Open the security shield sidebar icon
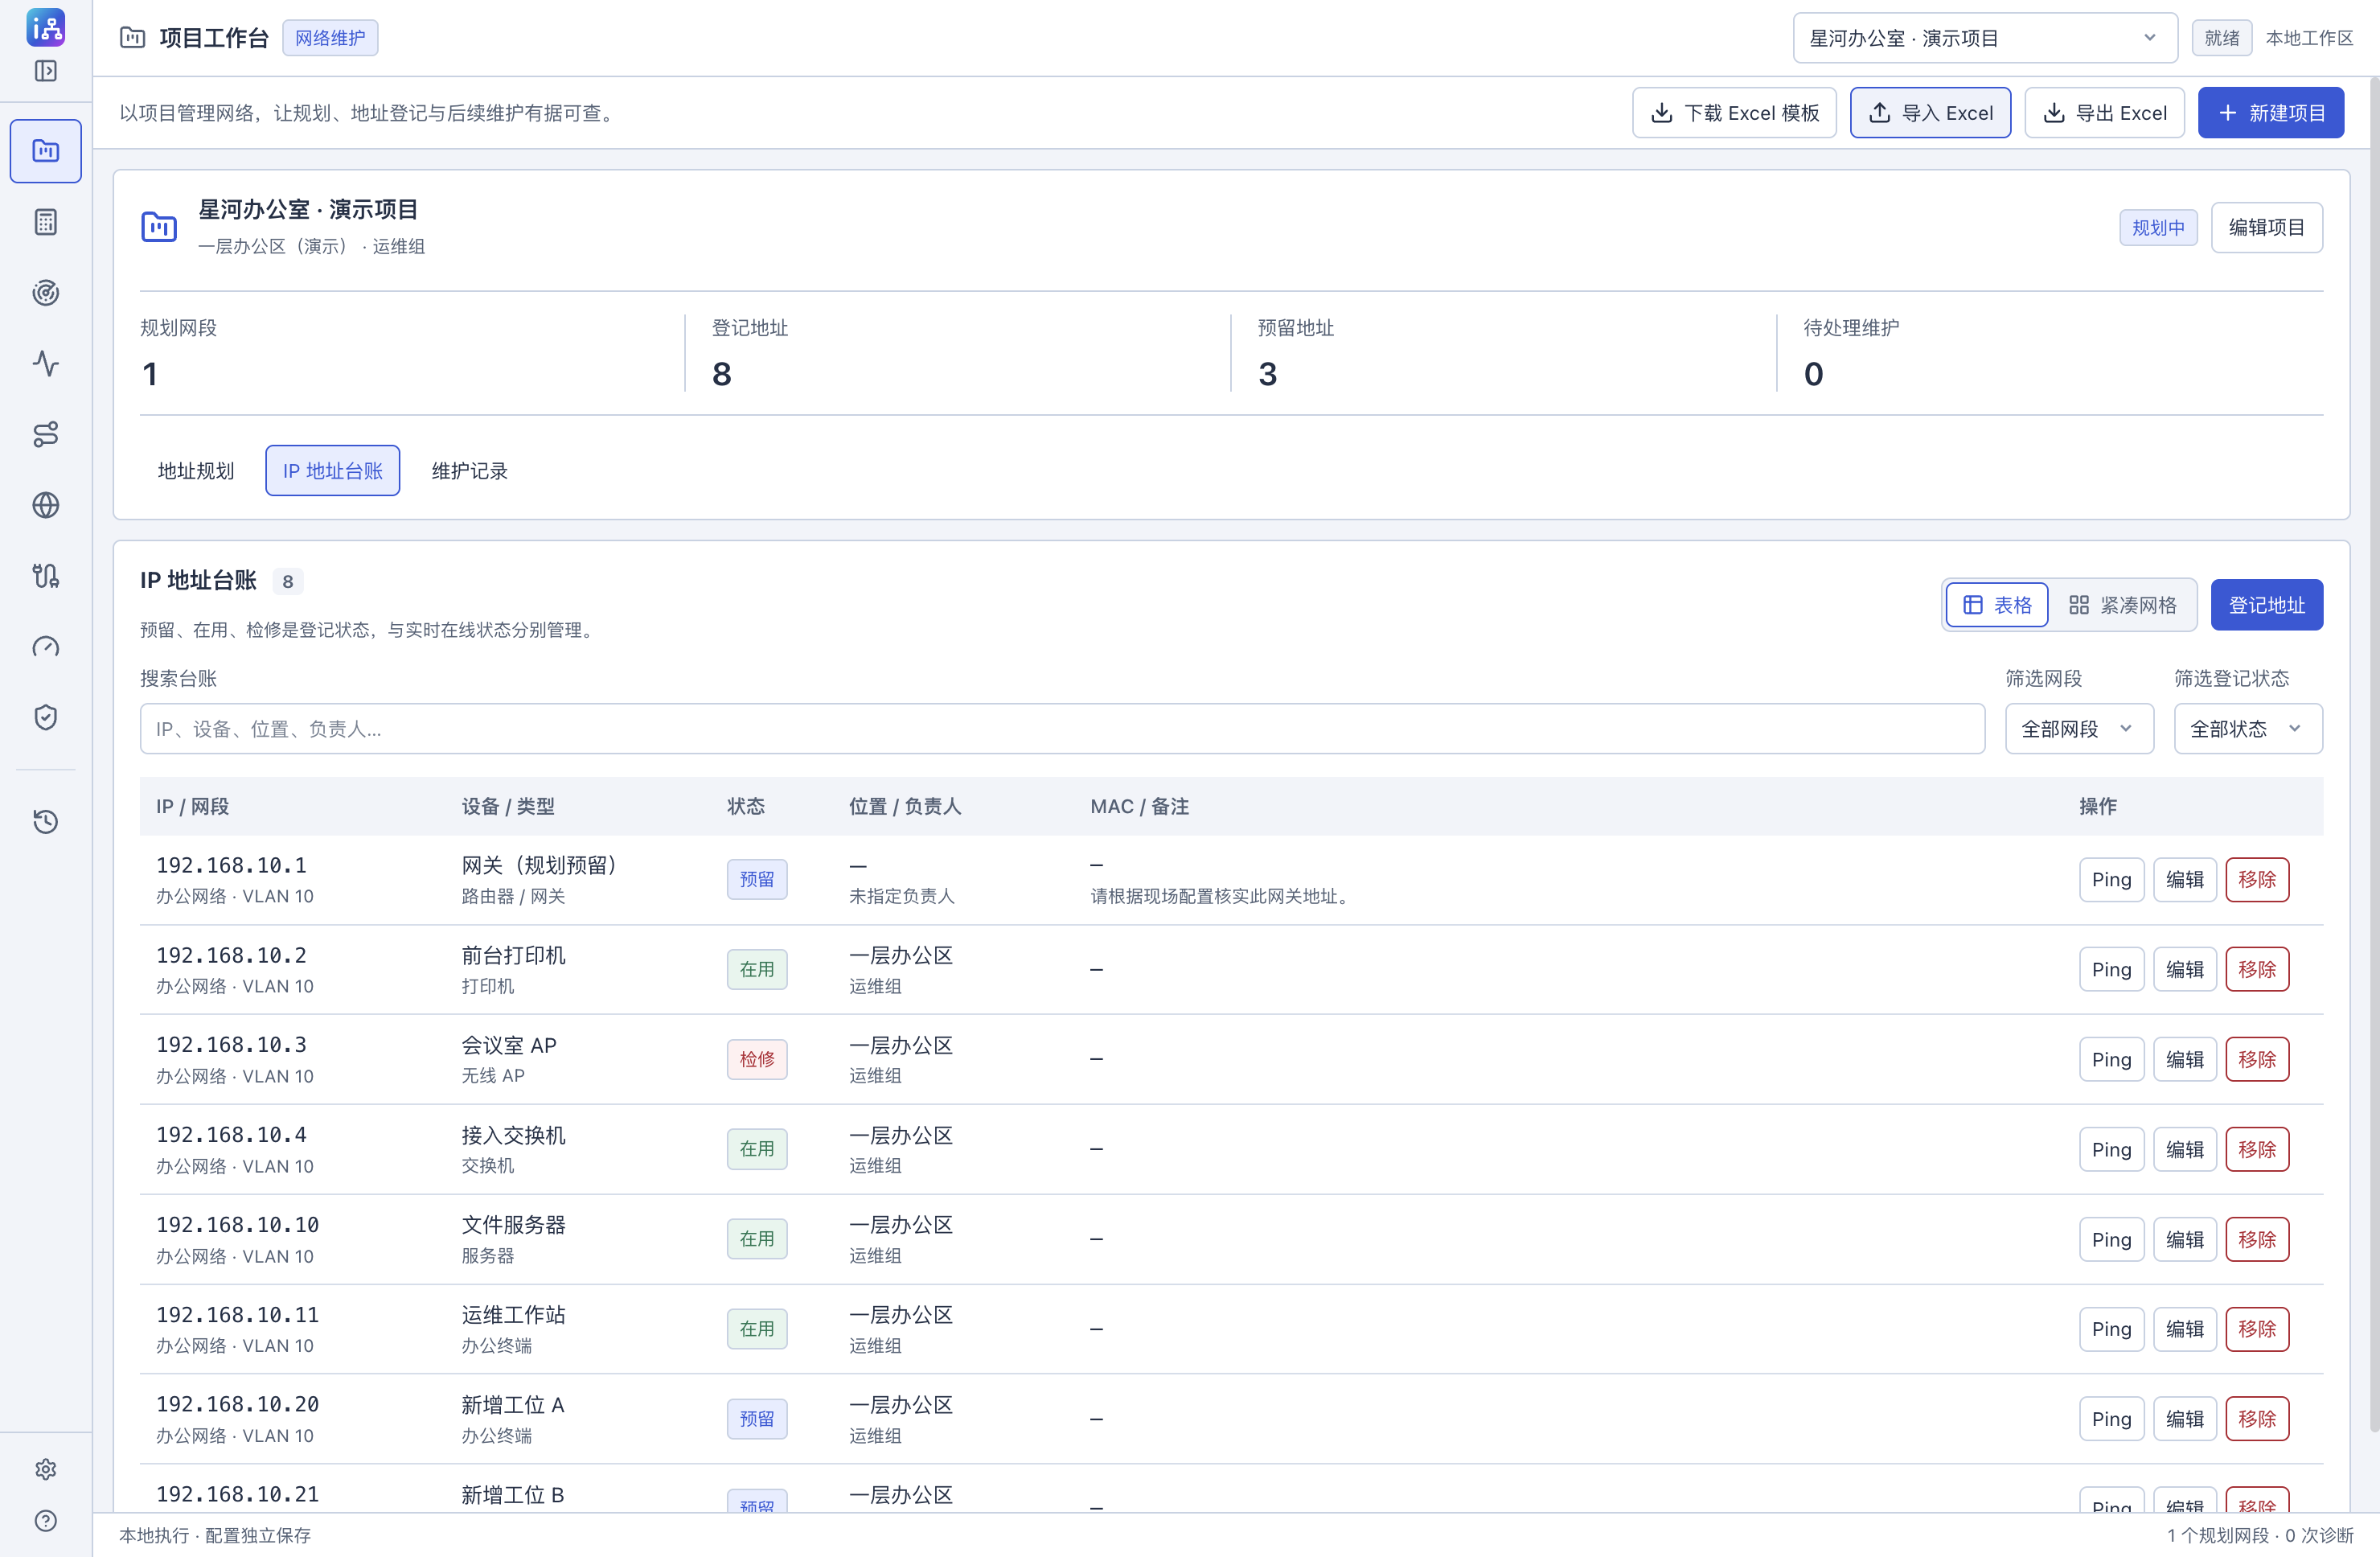Image resolution: width=2380 pixels, height=1557 pixels. (46, 717)
